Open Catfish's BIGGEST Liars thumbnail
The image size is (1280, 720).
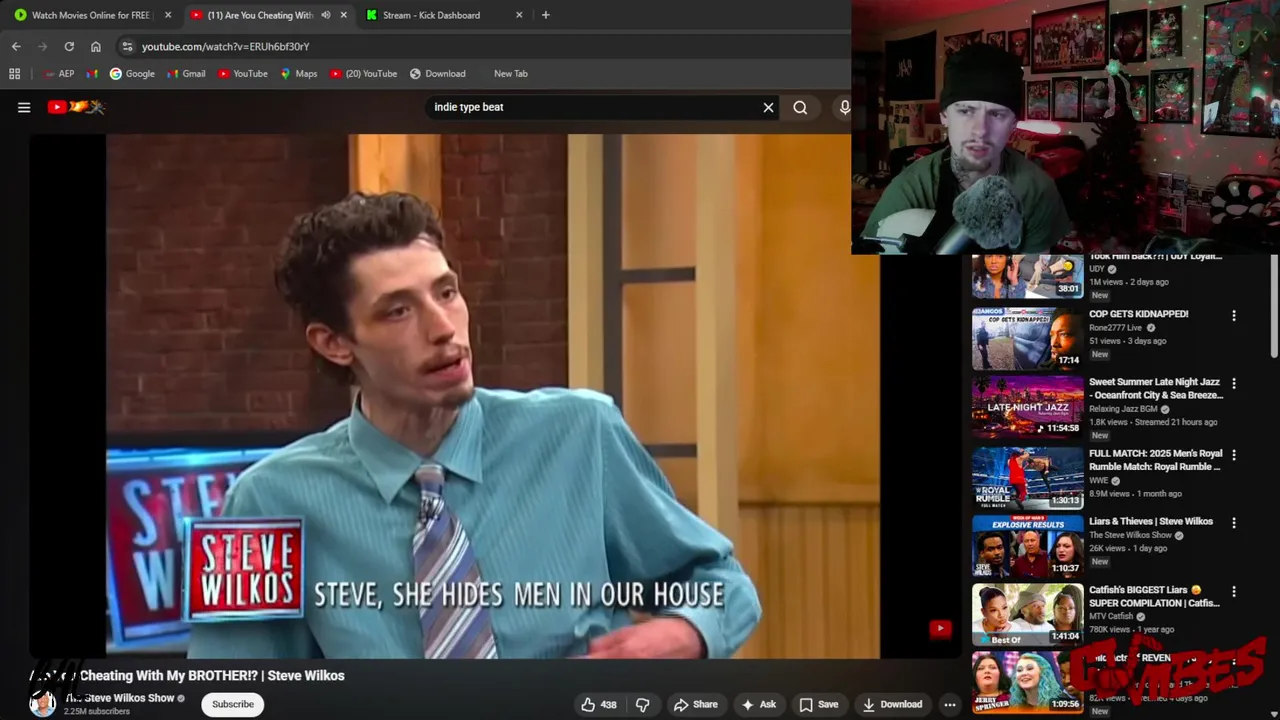pyautogui.click(x=1028, y=615)
